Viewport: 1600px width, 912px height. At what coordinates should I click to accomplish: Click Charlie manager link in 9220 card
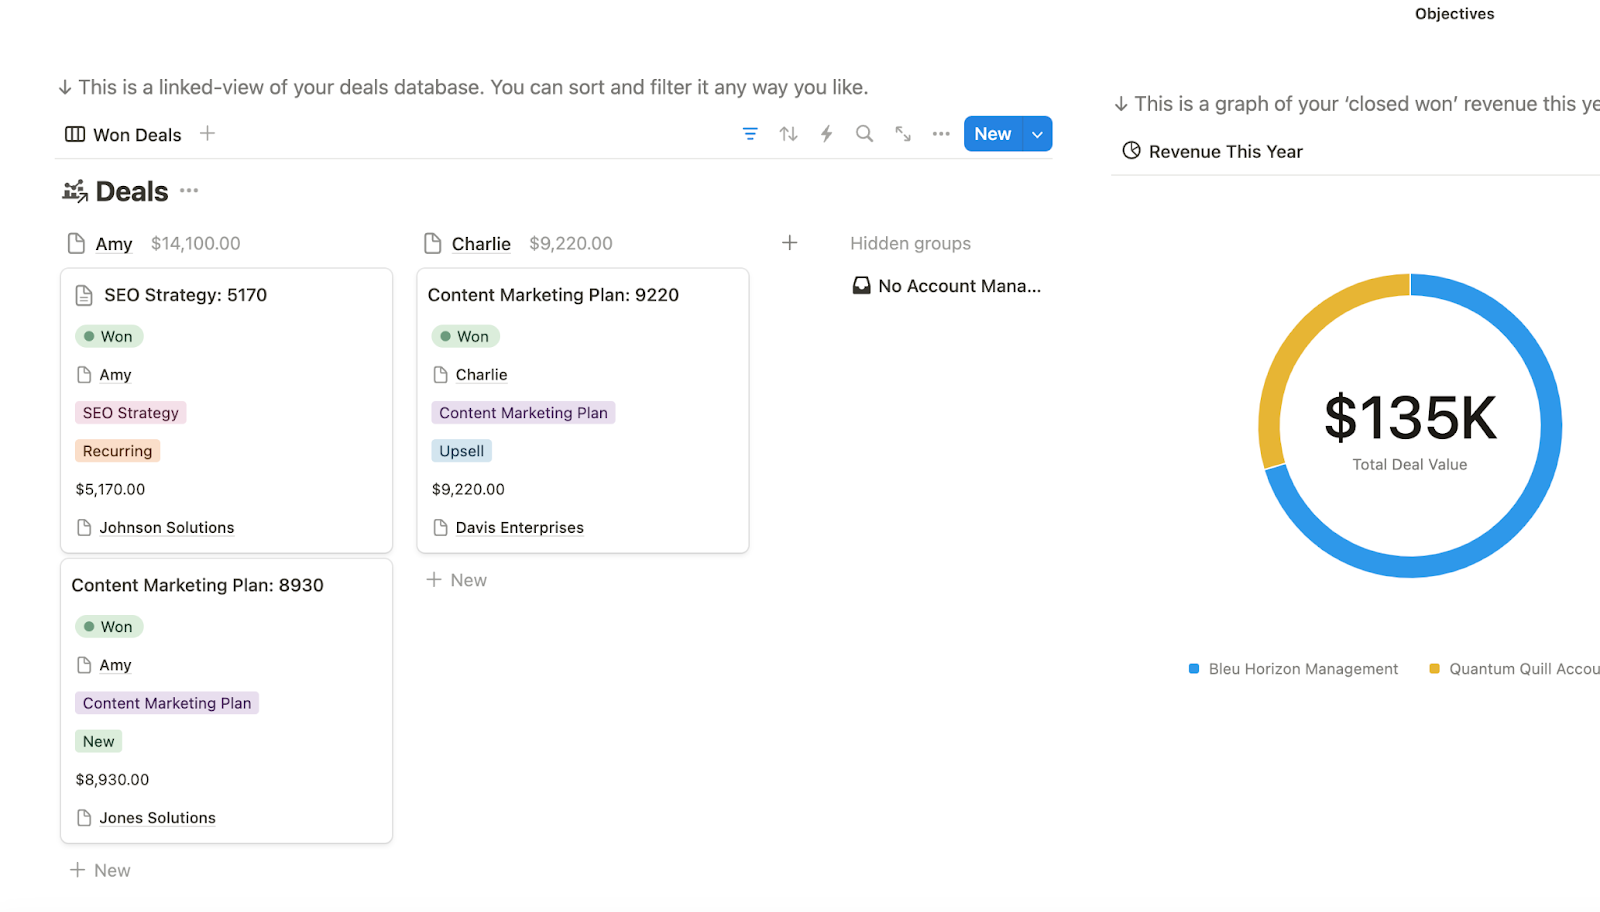(481, 375)
